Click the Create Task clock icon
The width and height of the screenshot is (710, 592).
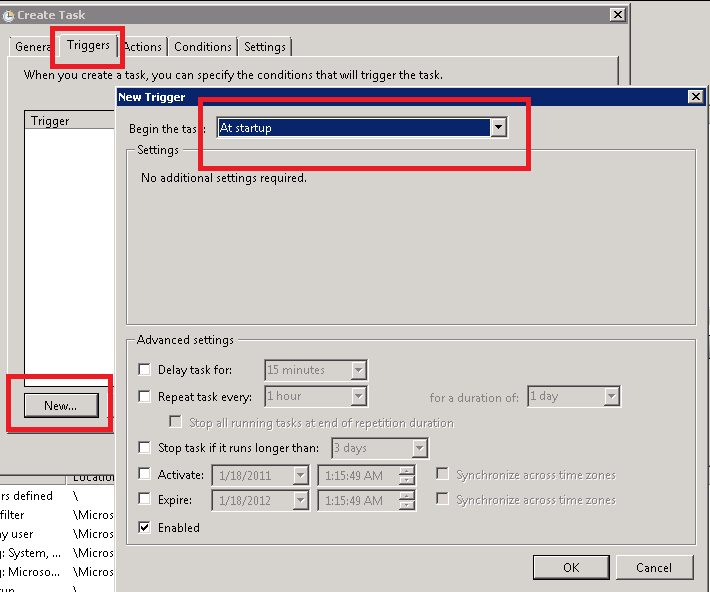point(8,16)
